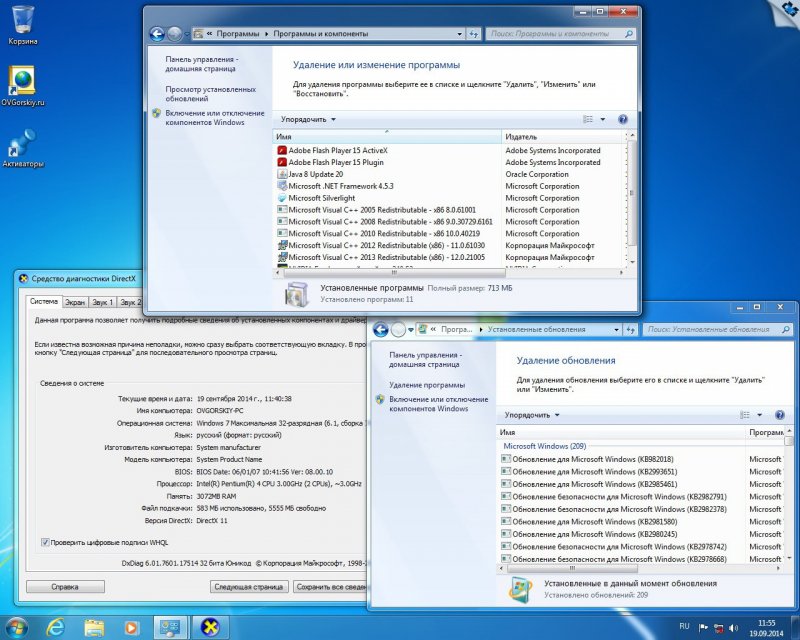The image size is (800, 640).
Task: Open help in Installed Updates window
Action: [x=780, y=415]
